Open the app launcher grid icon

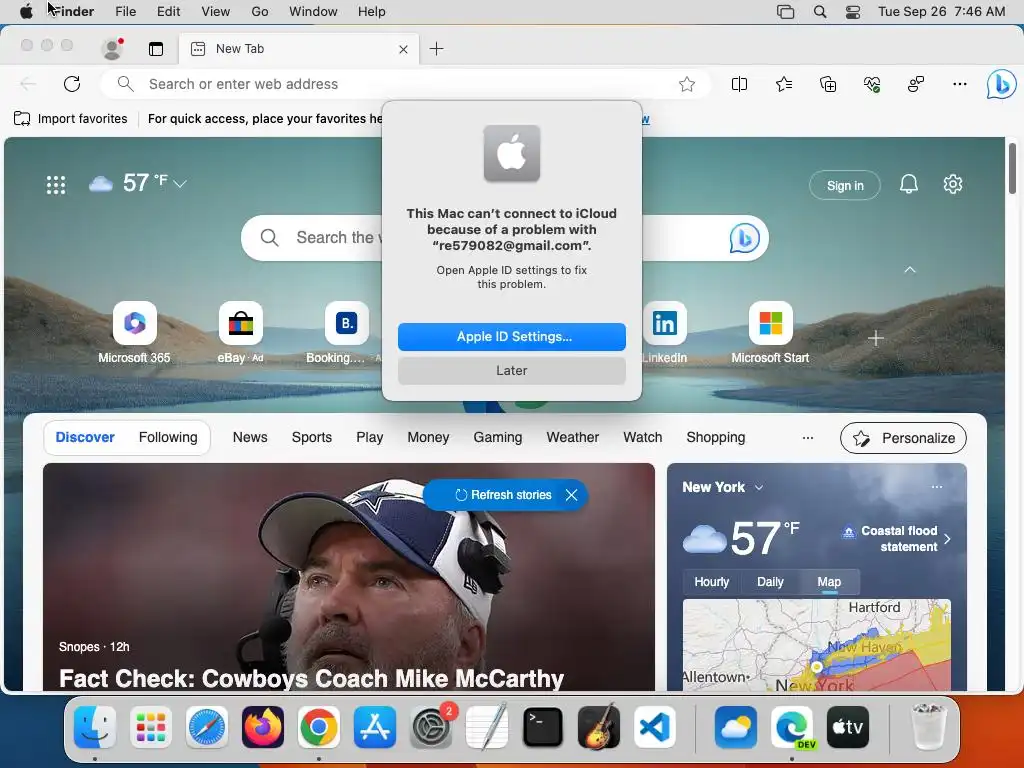coord(56,185)
